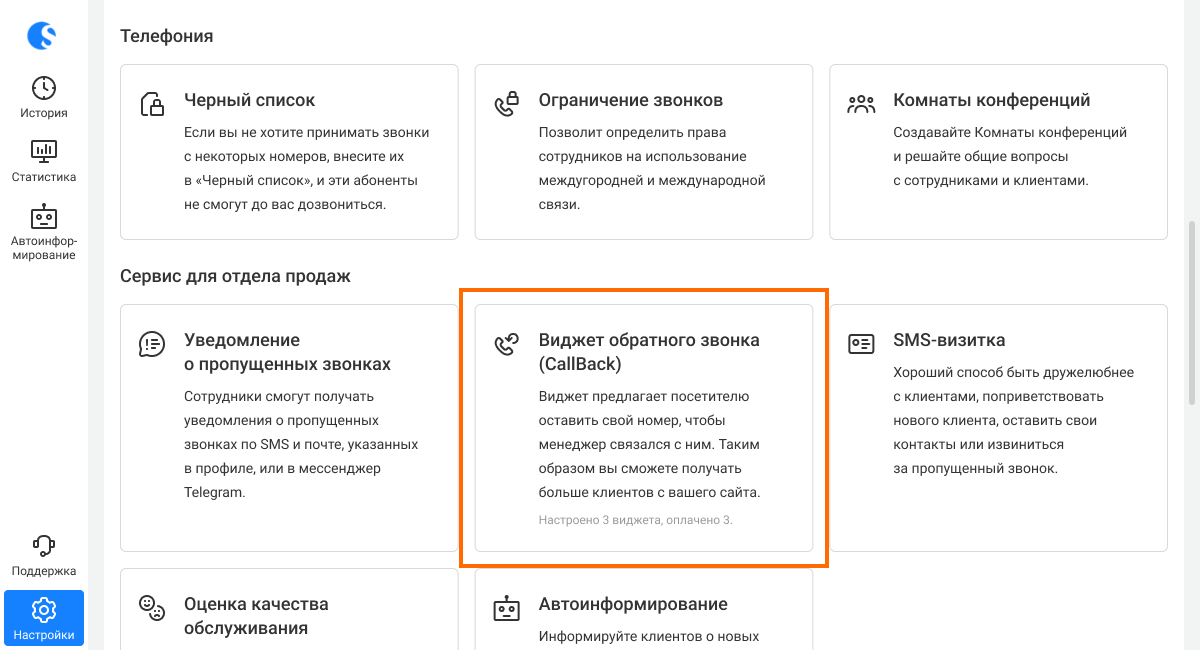Image resolution: width=1200 pixels, height=650 pixels.
Task: Click the robot icon for Автоинформирование in the sidebar
Action: pos(44,216)
